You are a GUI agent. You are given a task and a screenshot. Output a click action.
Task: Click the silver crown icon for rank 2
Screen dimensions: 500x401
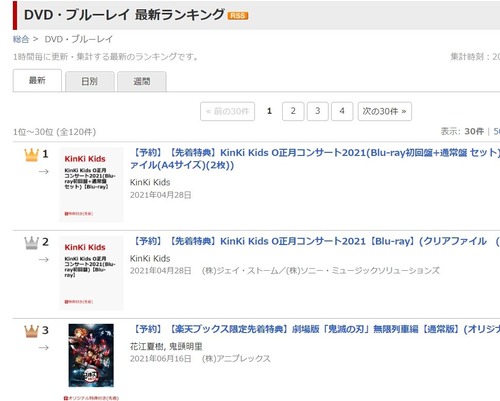[x=31, y=243]
